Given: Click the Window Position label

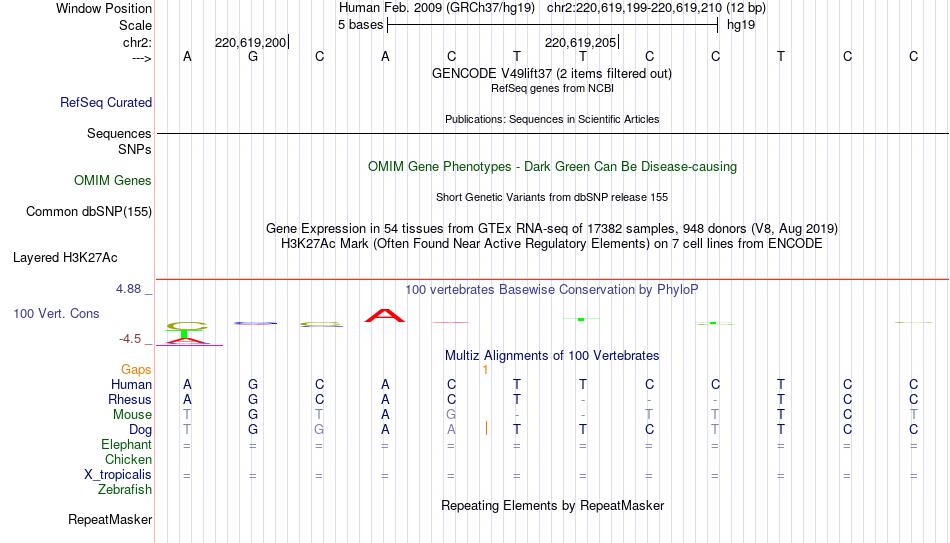Looking at the screenshot, I should 104,8.
